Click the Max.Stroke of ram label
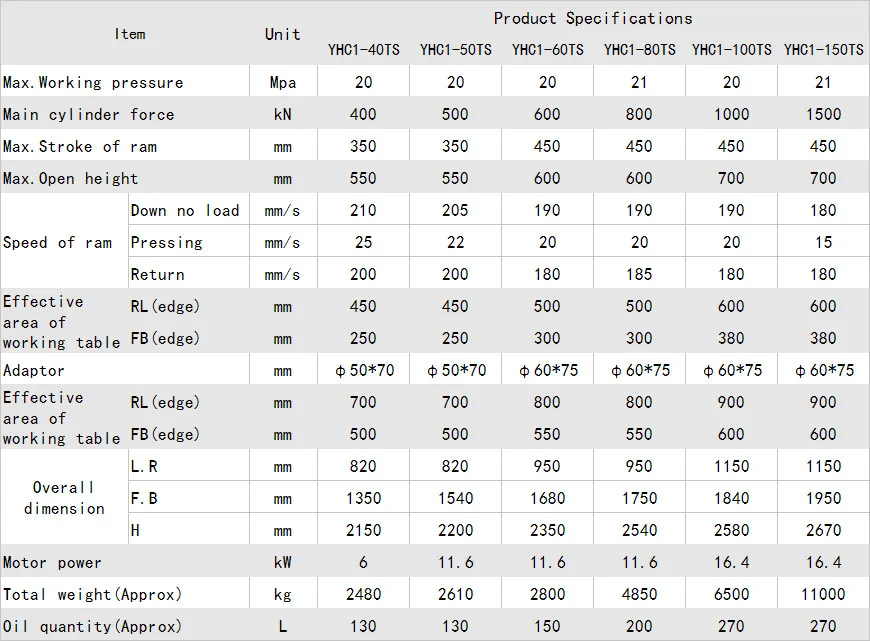 (x=80, y=147)
